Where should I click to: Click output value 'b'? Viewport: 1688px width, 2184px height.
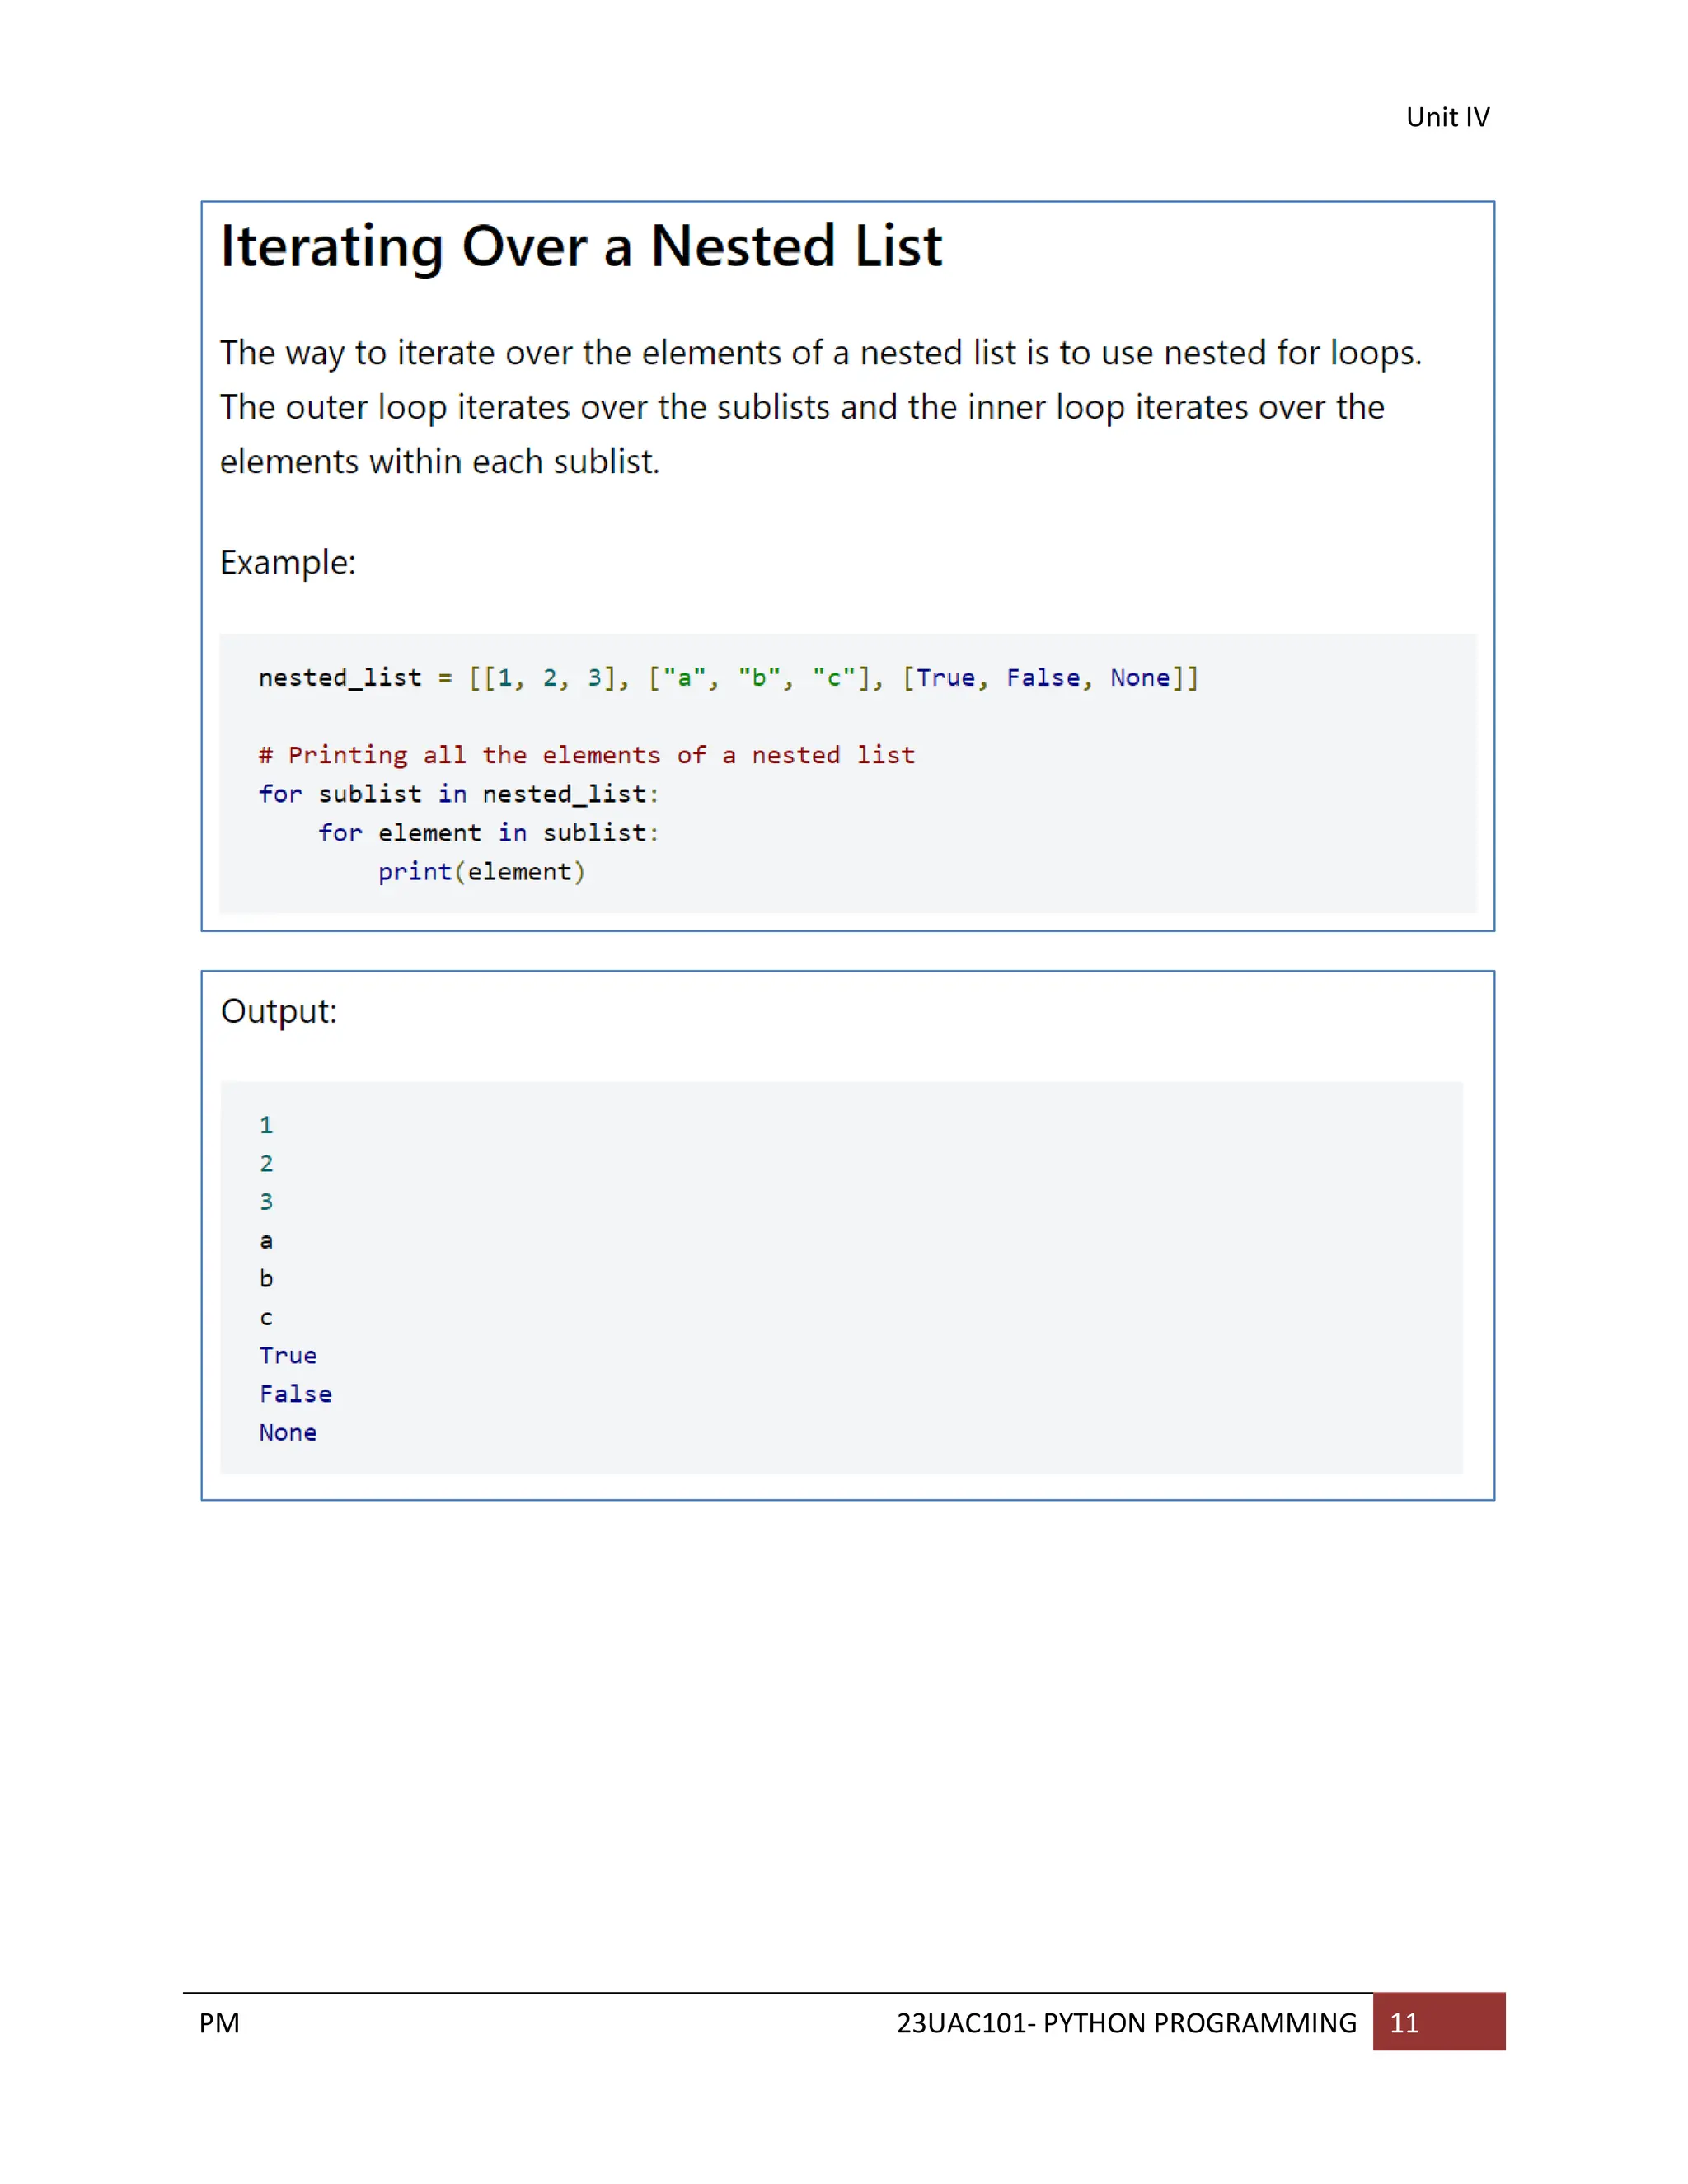click(266, 1278)
